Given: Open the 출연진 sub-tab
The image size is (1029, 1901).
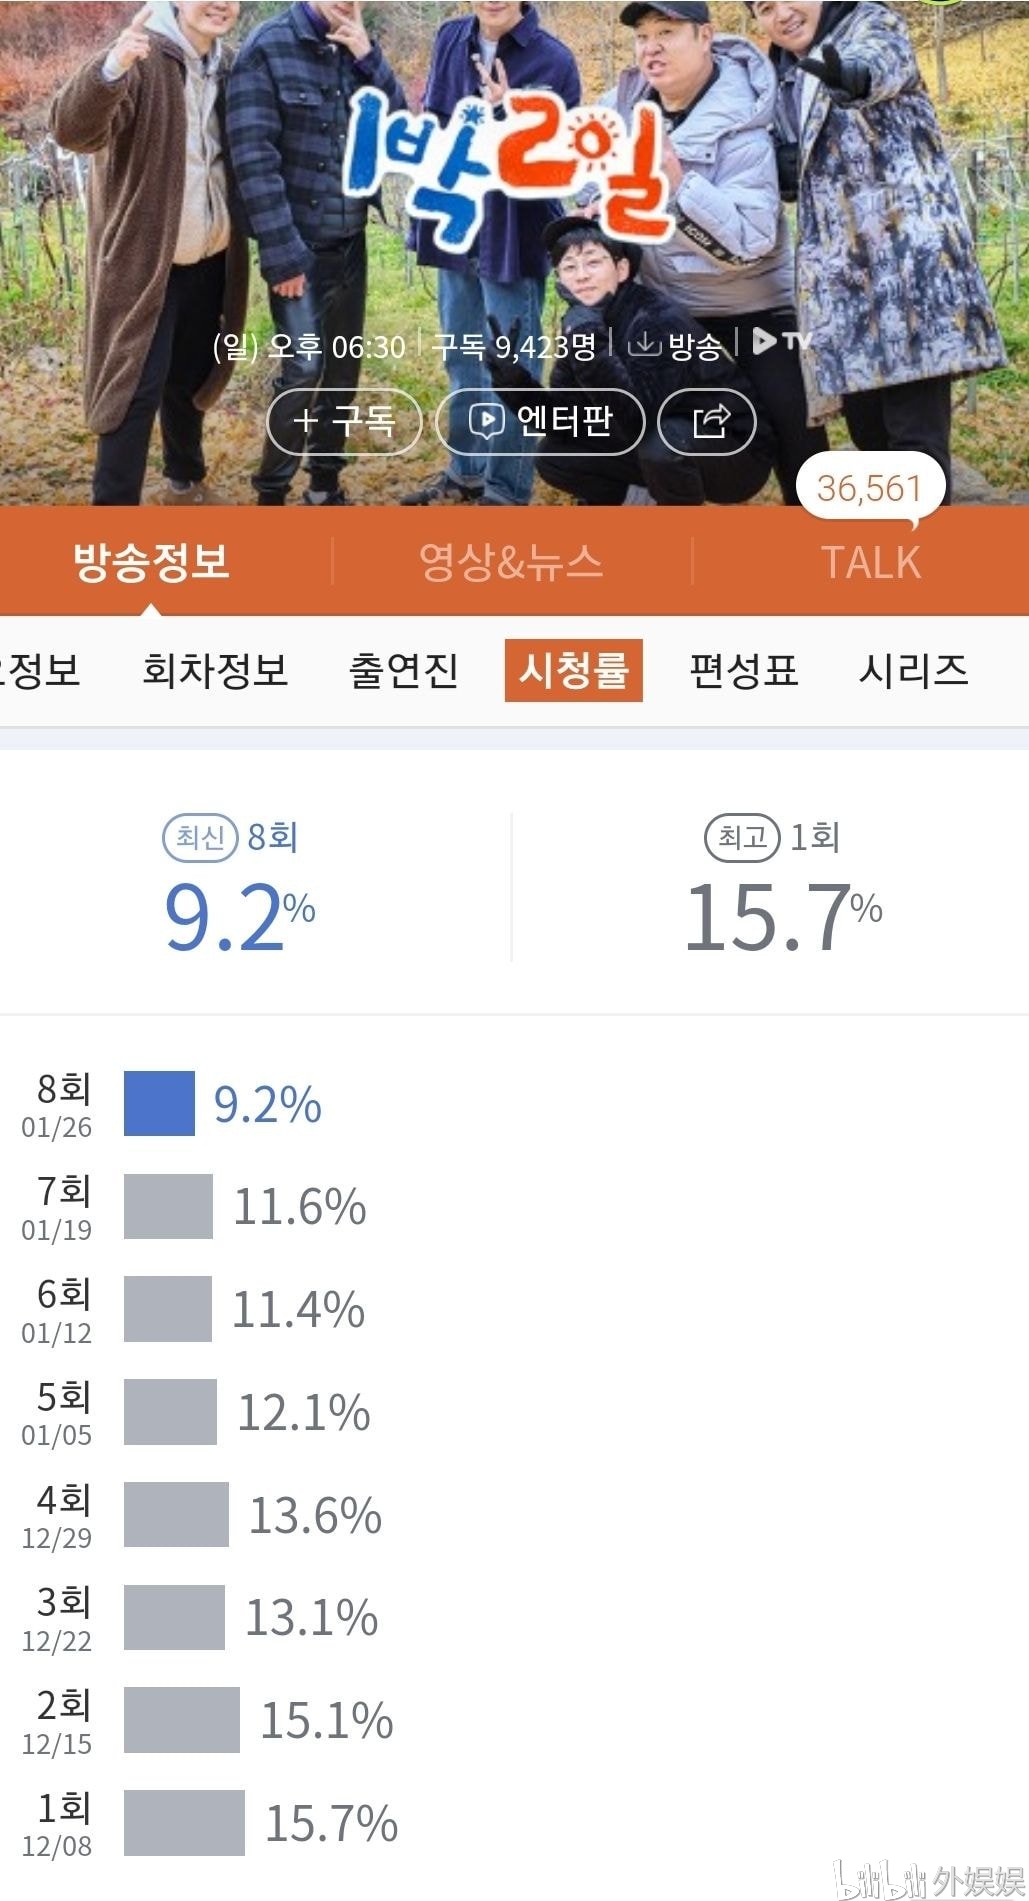Looking at the screenshot, I should pyautogui.click(x=403, y=670).
